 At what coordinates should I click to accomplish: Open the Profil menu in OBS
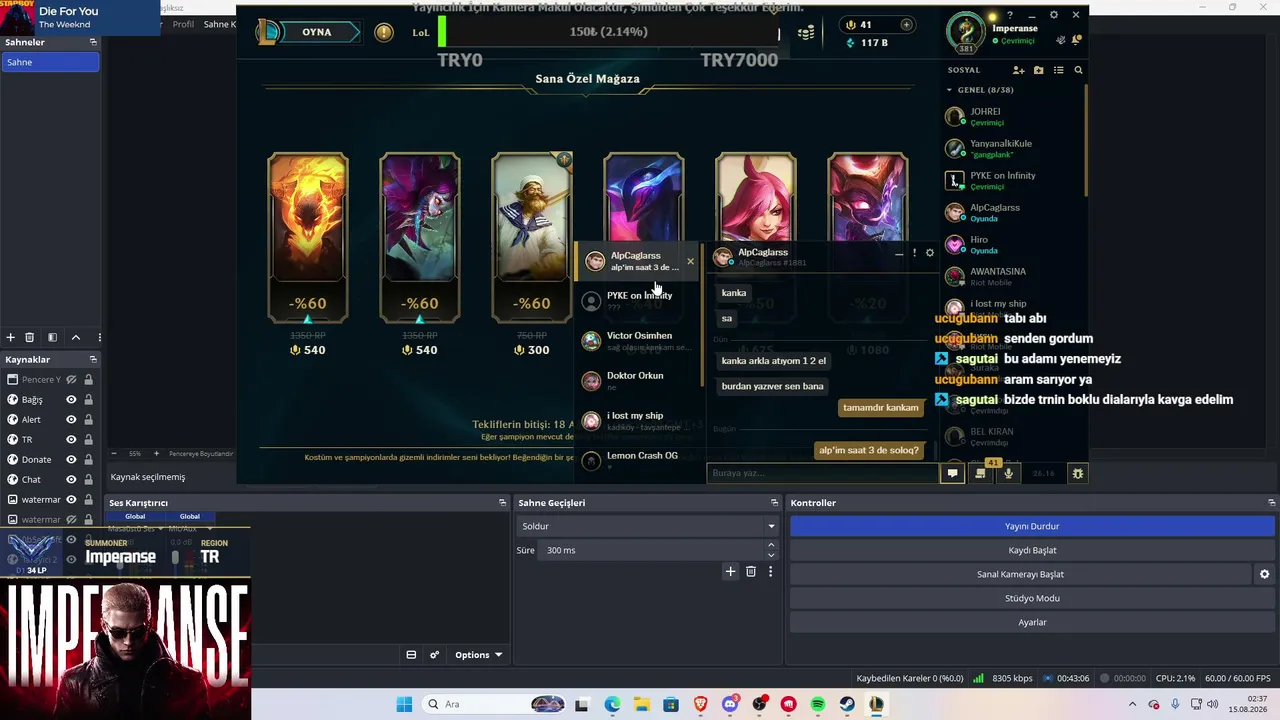183,24
